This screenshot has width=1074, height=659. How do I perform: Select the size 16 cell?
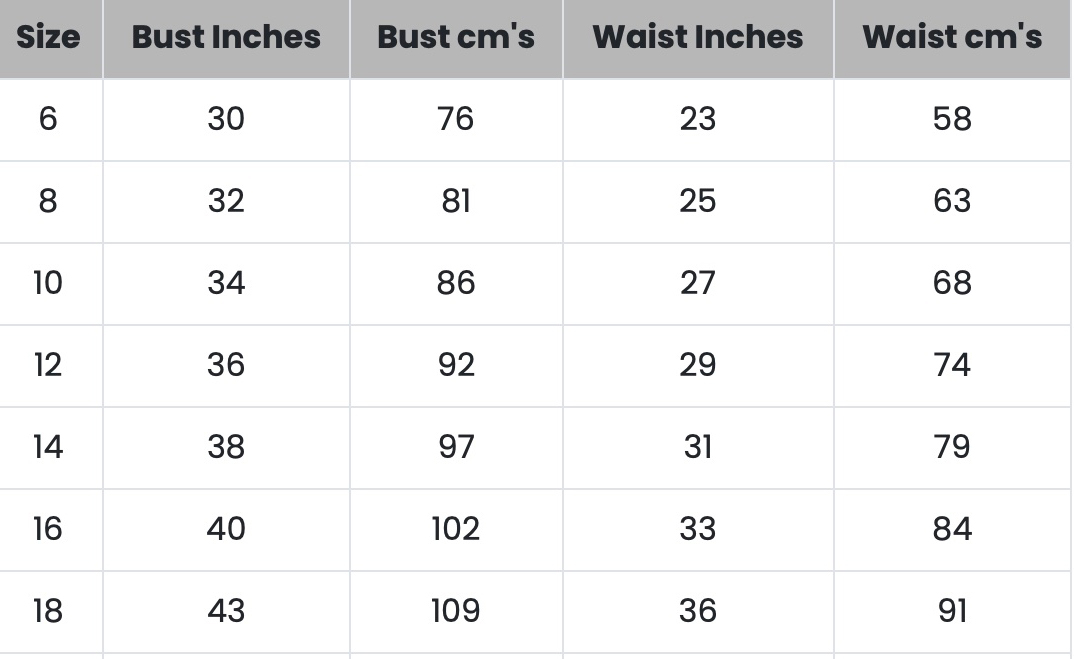point(48,529)
